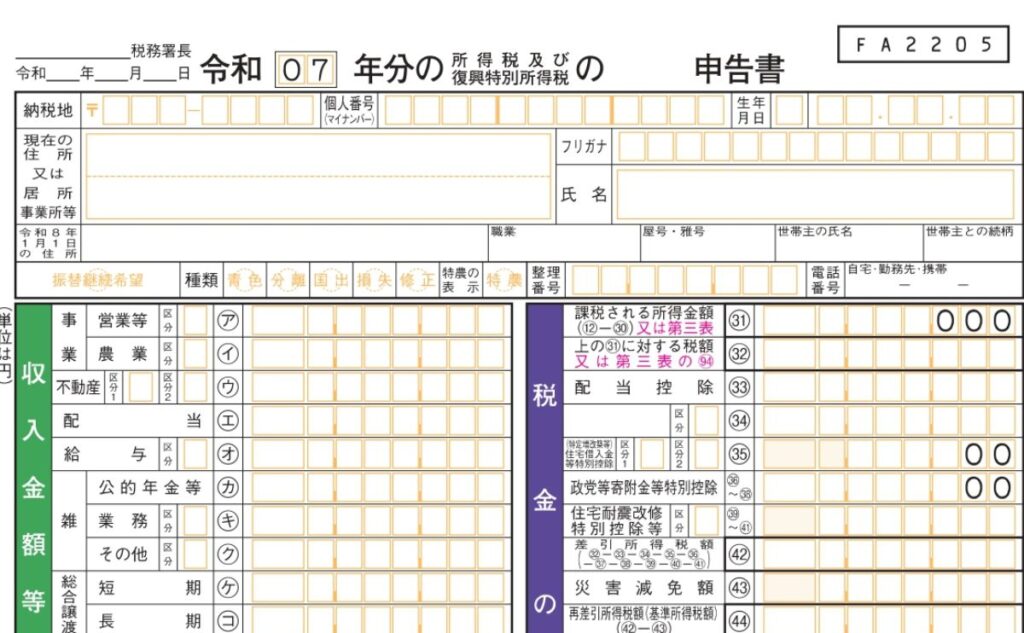Focus the 個人番号 (マイナンバー) field

tap(554, 110)
